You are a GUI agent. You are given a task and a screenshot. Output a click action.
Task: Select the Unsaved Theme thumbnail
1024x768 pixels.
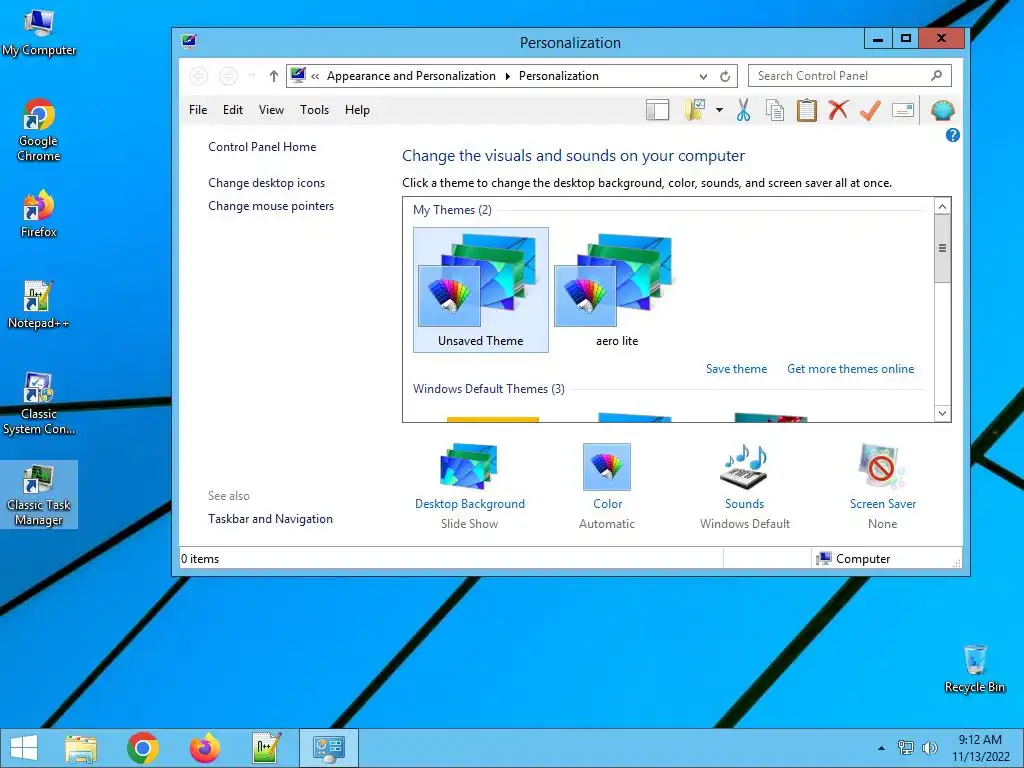point(481,290)
